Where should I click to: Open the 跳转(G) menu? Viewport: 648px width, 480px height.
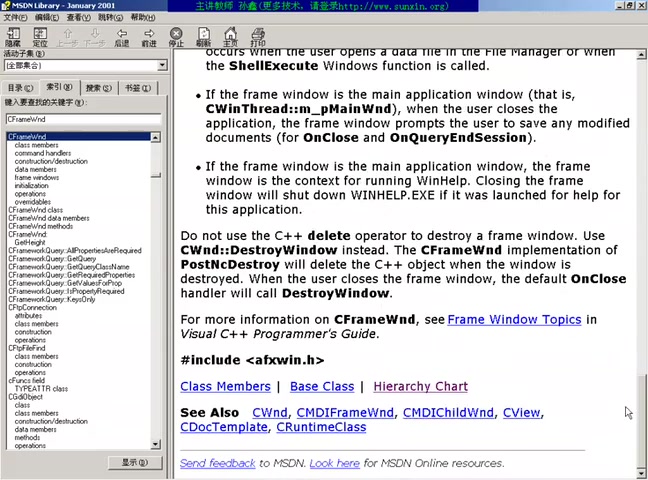pos(110,17)
